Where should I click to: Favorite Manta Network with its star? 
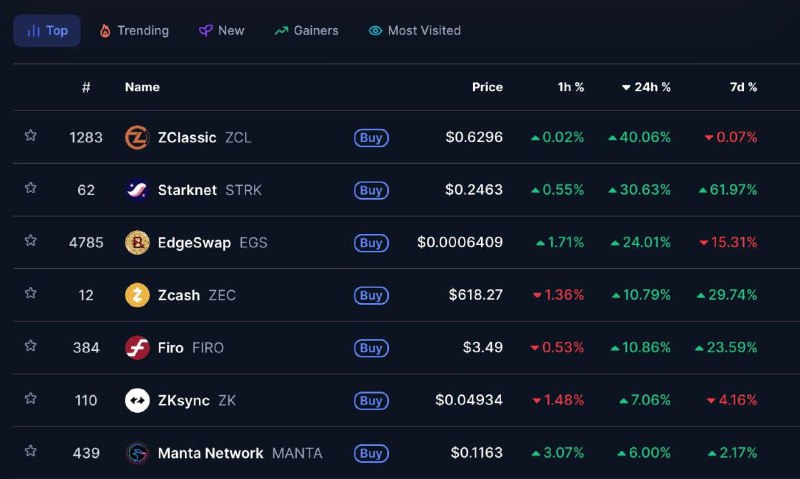pos(31,452)
